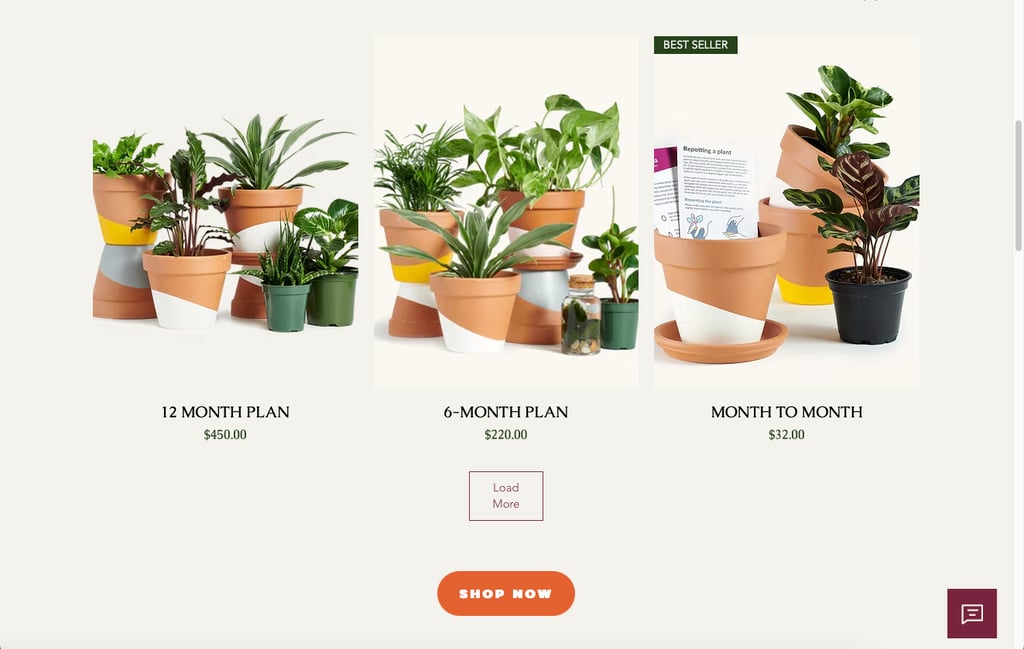Viewport: 1024px width, 649px height.
Task: Click the terracotta saucer under white-dipped pot
Action: (721, 343)
